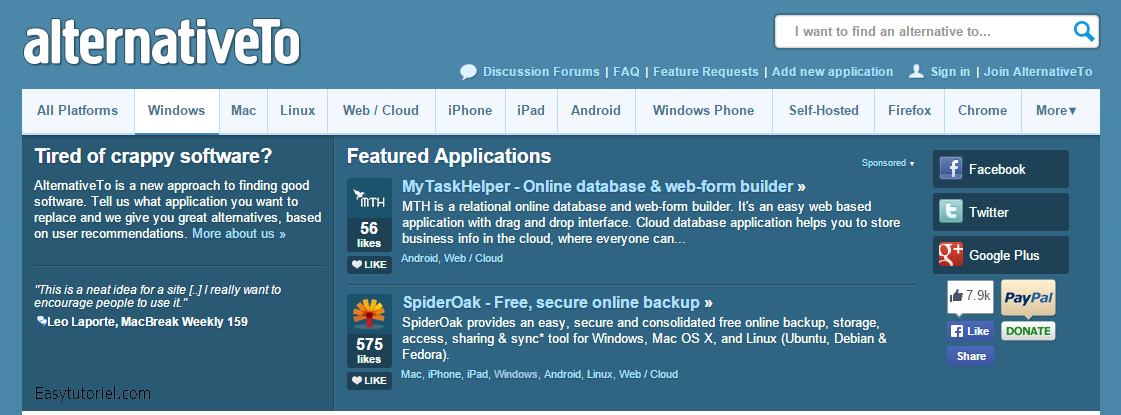Click the Sign in user icon

click(x=916, y=72)
